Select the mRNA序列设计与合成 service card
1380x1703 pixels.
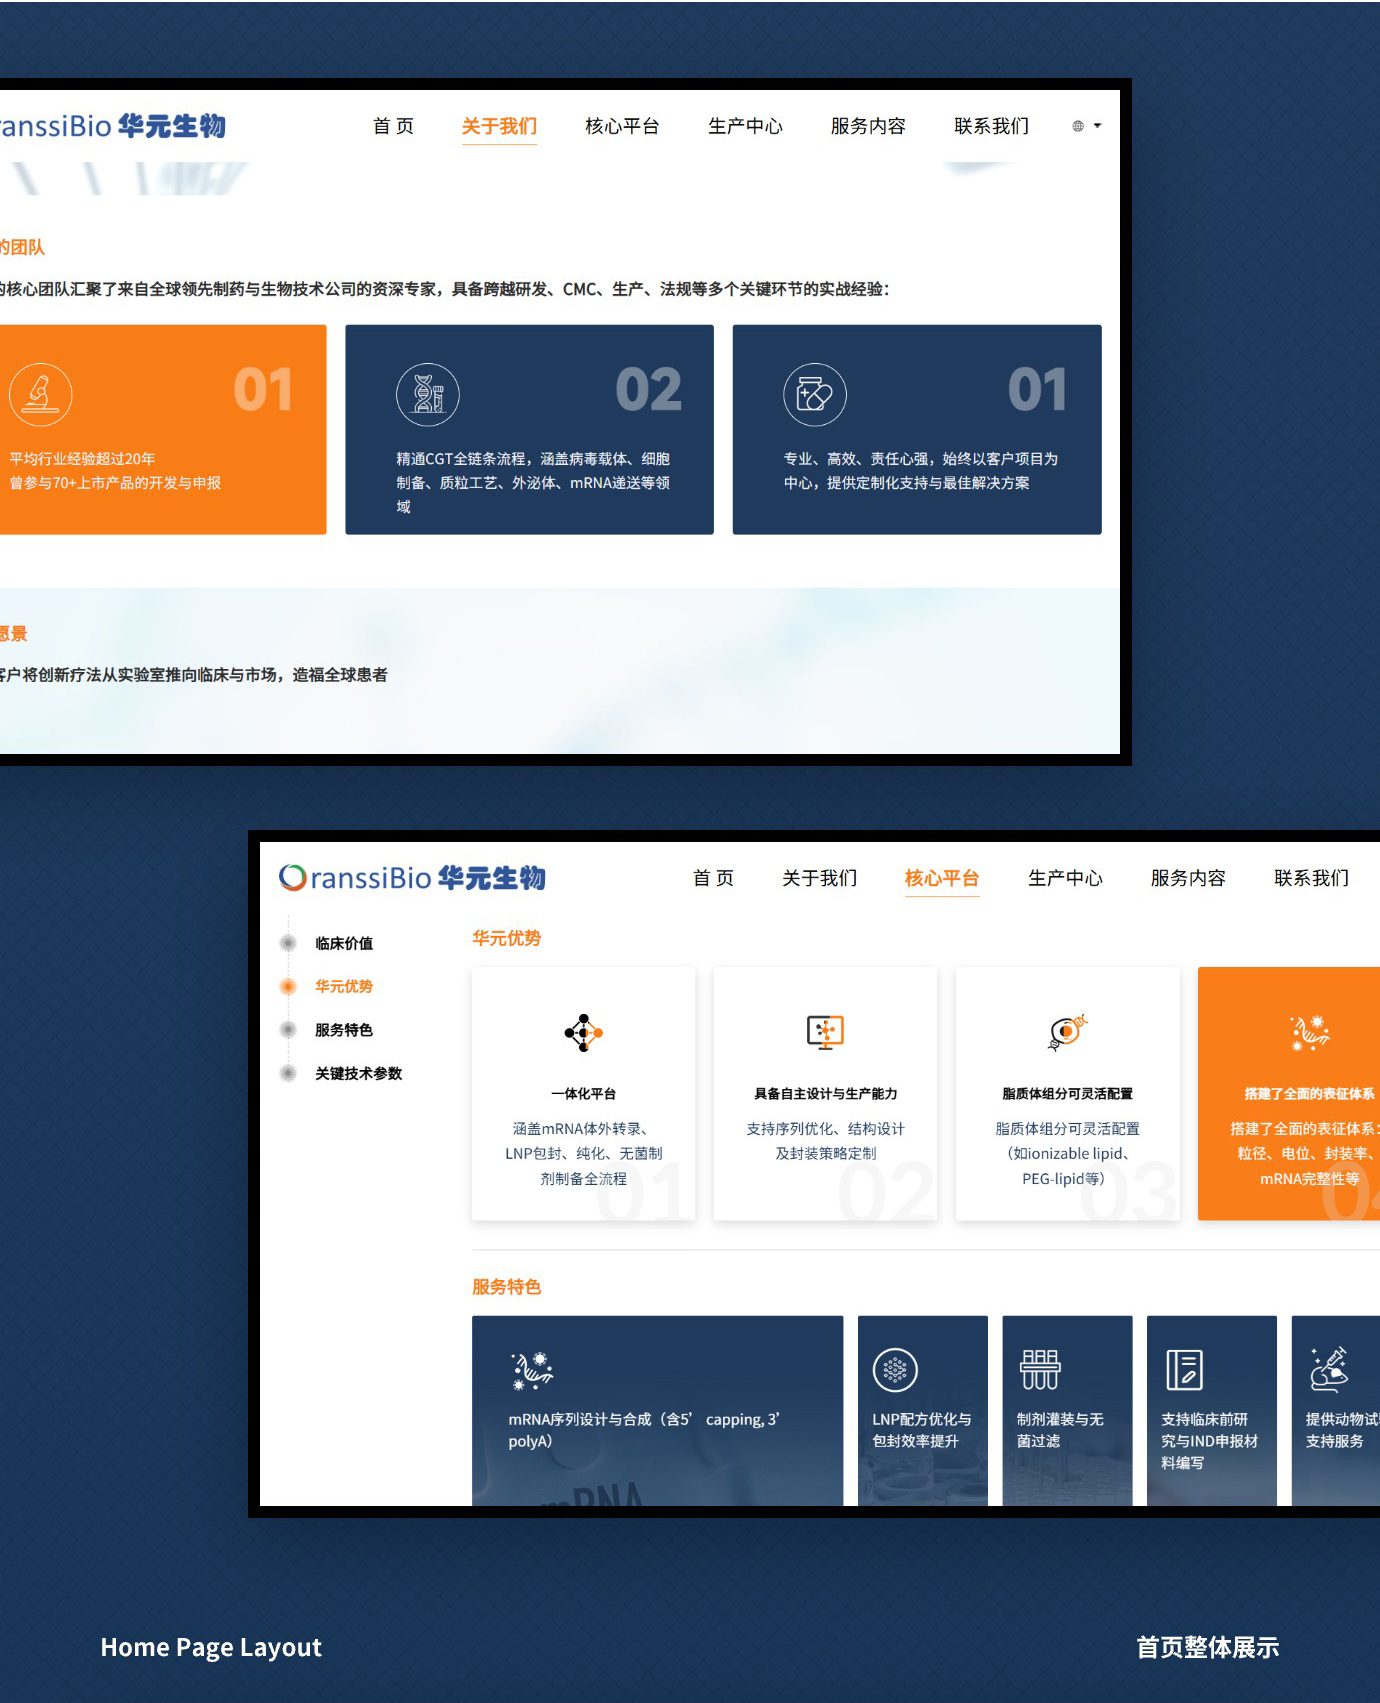(x=657, y=1410)
